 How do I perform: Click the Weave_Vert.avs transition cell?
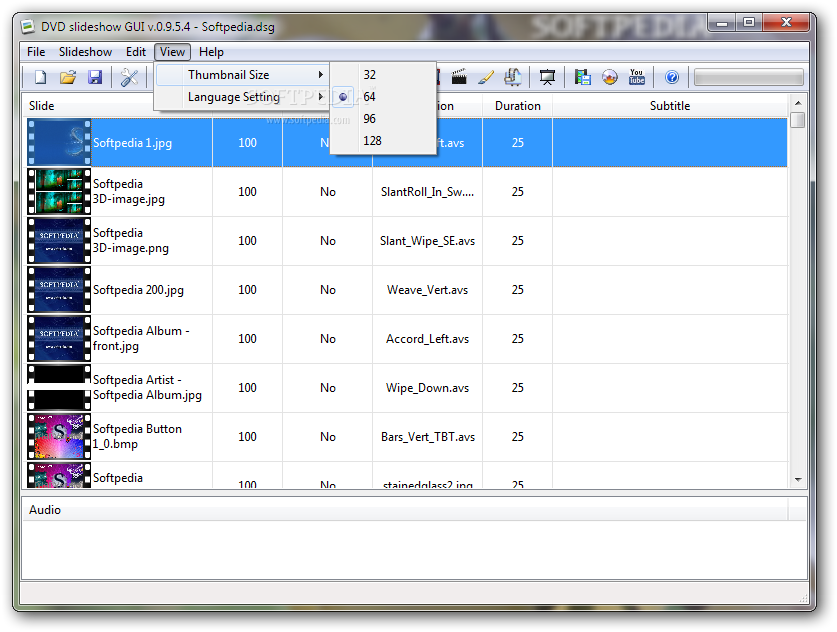pos(427,290)
